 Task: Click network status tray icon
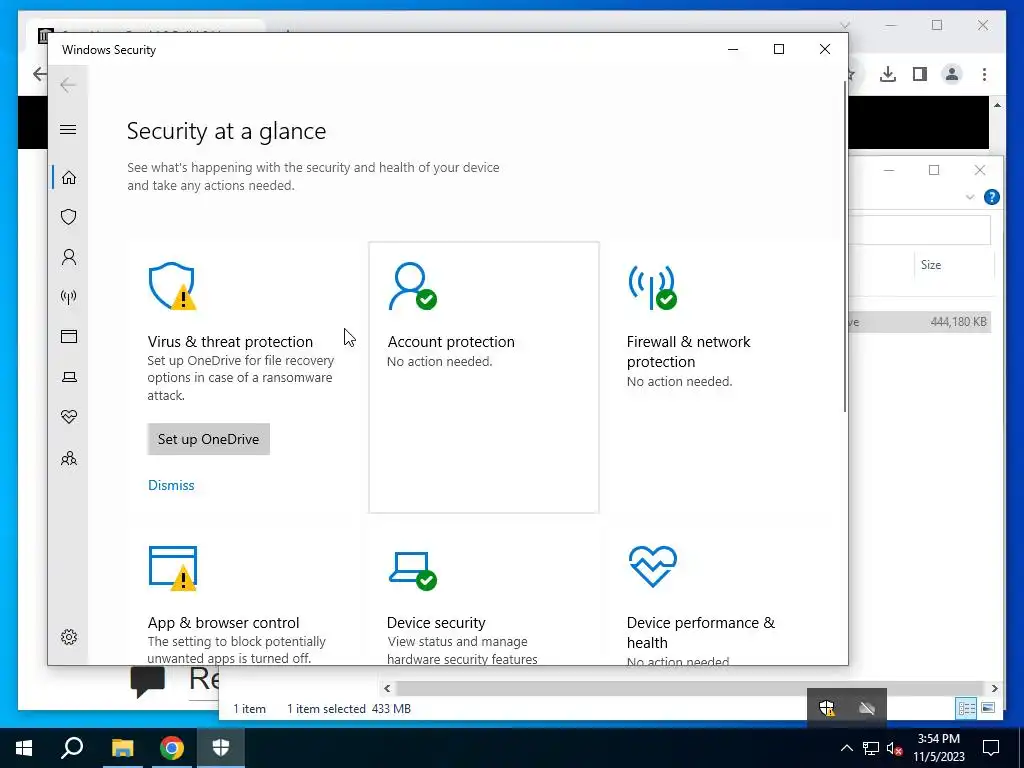[x=871, y=748]
